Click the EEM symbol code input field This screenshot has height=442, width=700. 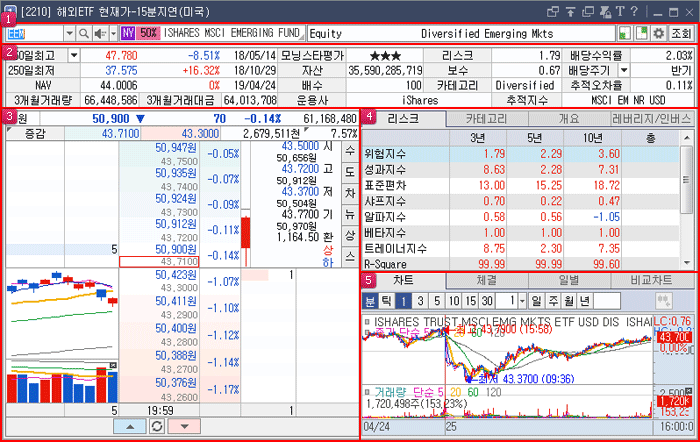[35, 33]
